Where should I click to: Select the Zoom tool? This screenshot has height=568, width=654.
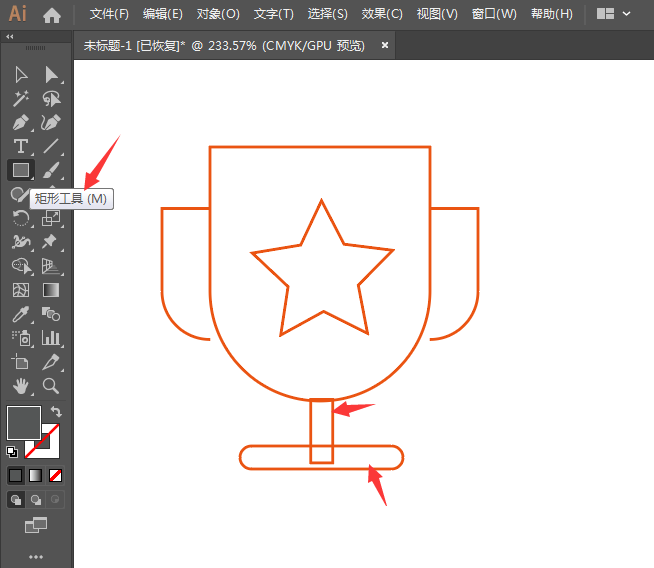(51, 386)
